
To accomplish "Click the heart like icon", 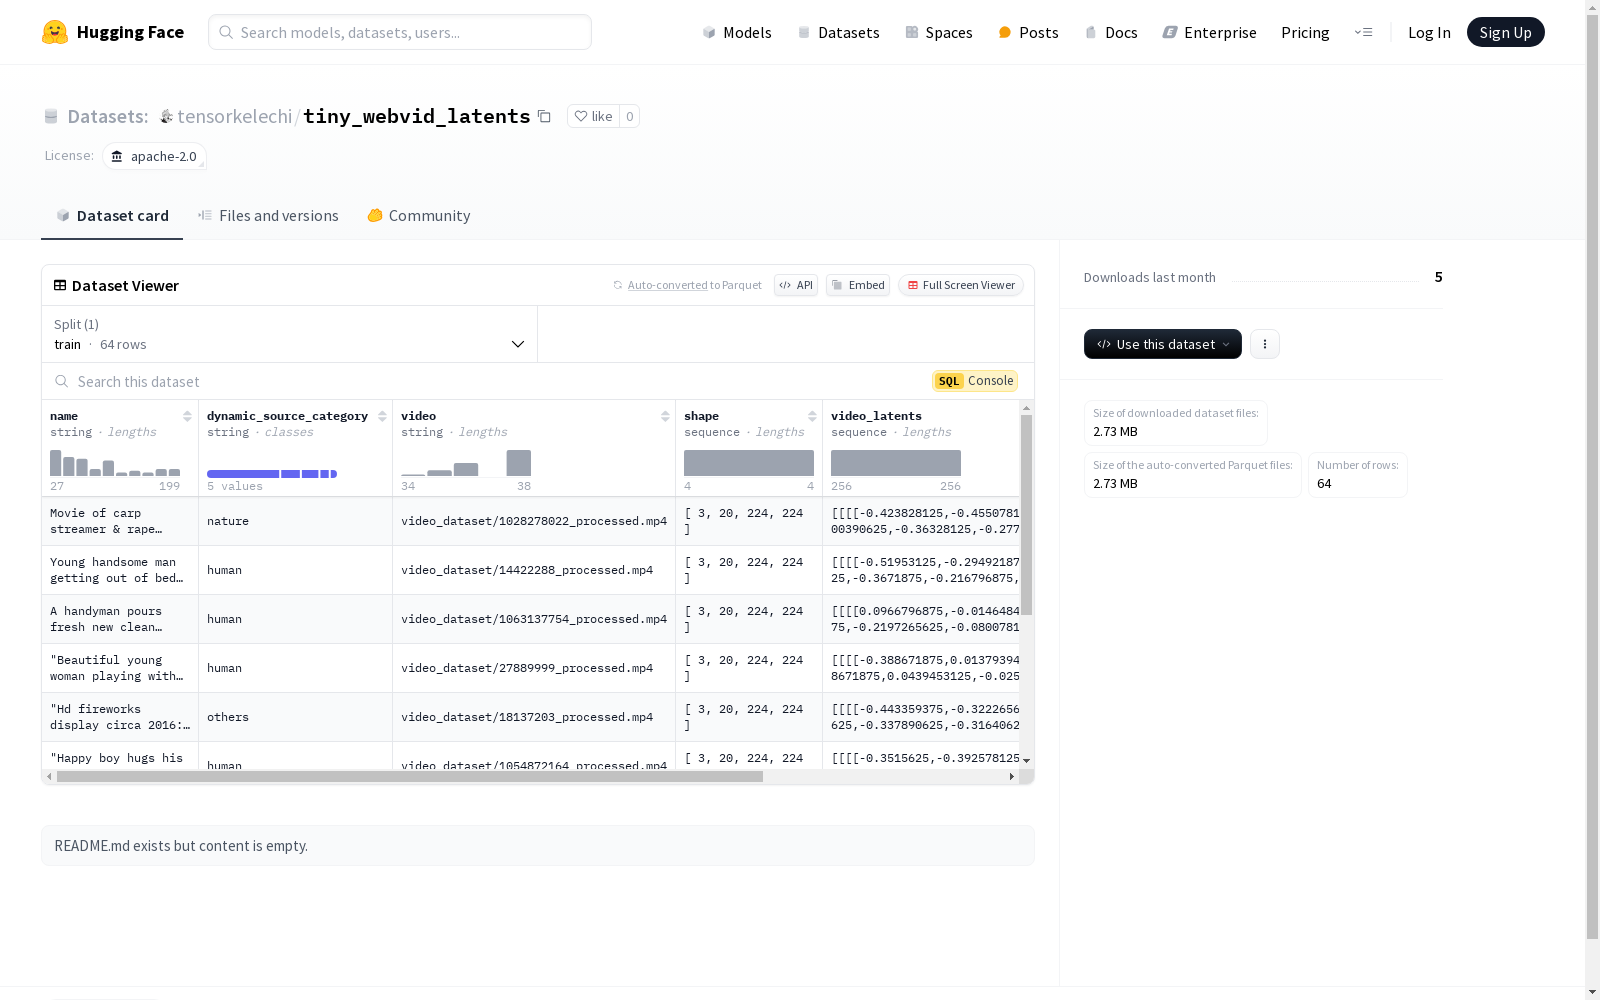I will tap(581, 116).
